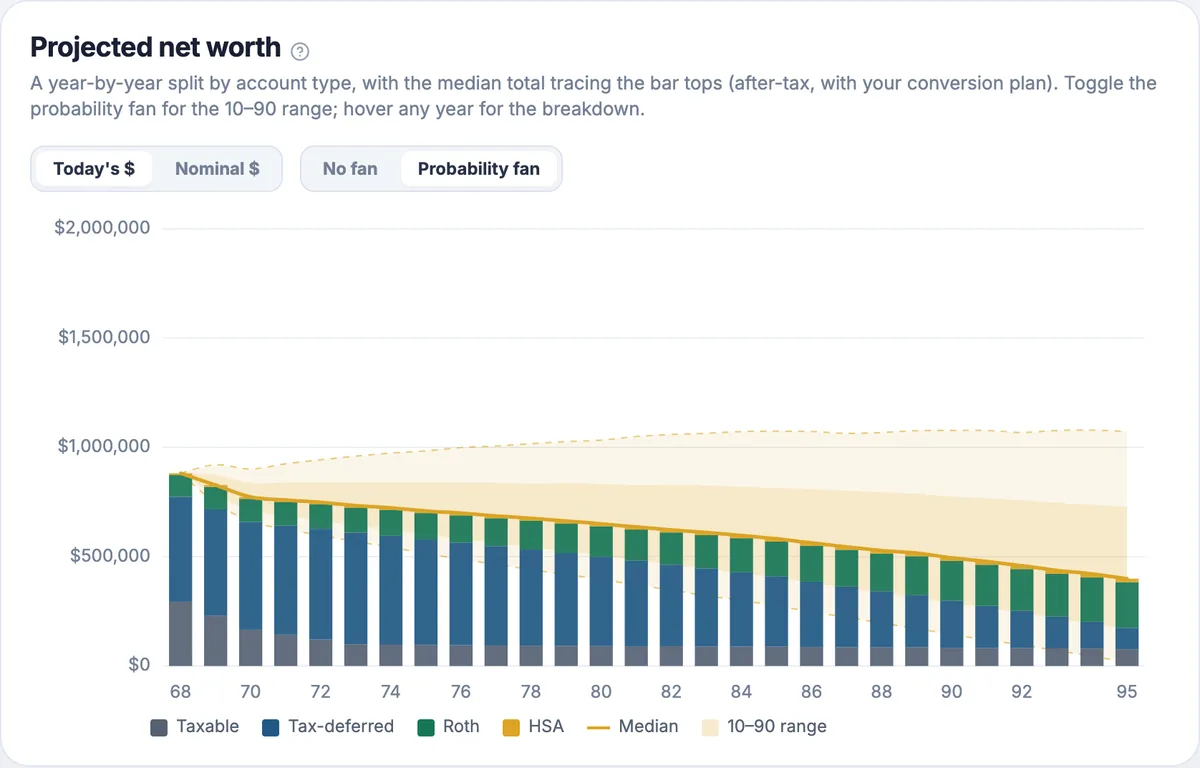Click the age 72 bar
This screenshot has width=1200, height=768.
point(321,585)
